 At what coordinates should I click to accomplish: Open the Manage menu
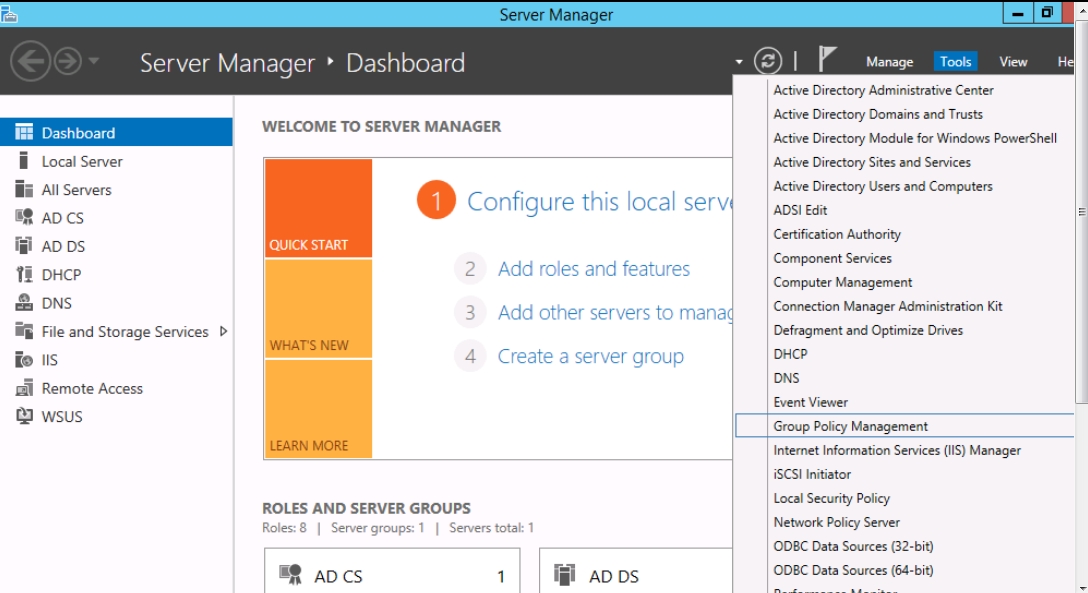coord(889,62)
